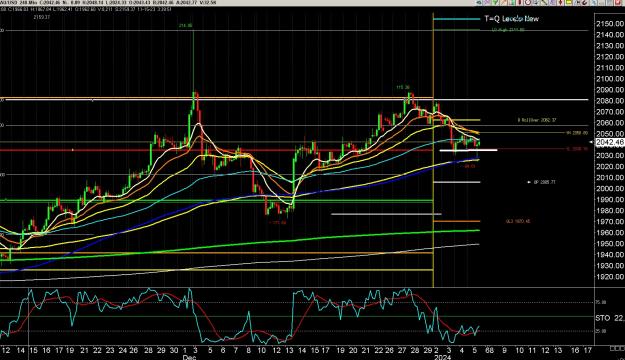The height and width of the screenshot is (360, 625).
Task: Click the 2020.00 price axis label
Action: [x=610, y=167]
